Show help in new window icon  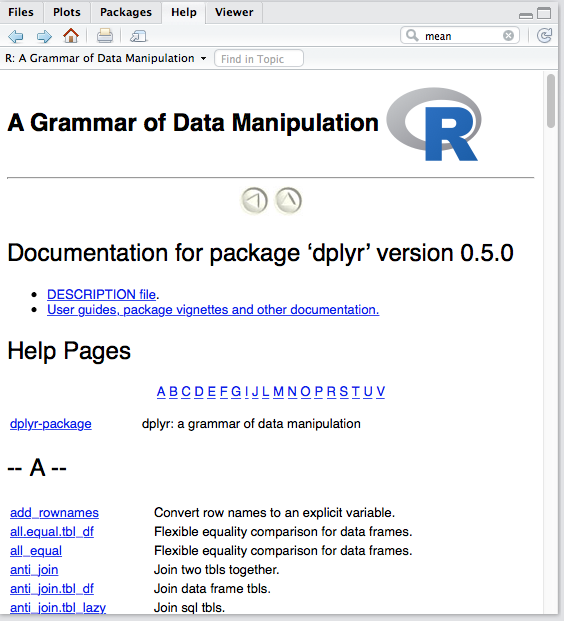tap(138, 36)
